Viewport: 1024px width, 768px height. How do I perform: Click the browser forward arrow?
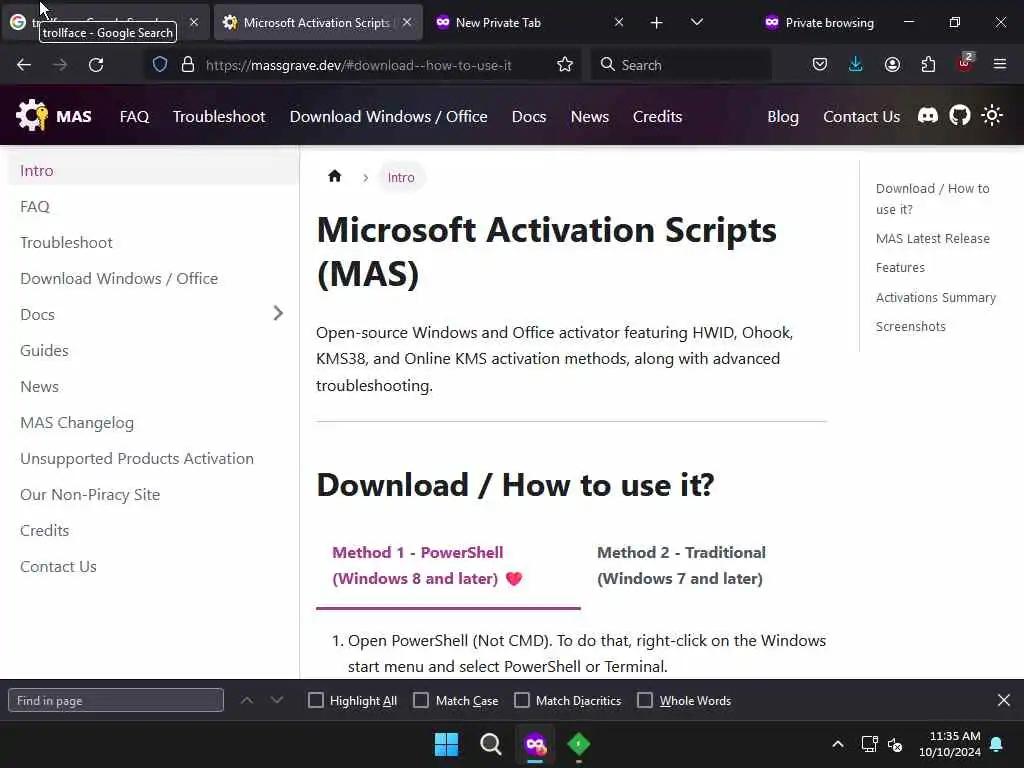click(x=59, y=65)
